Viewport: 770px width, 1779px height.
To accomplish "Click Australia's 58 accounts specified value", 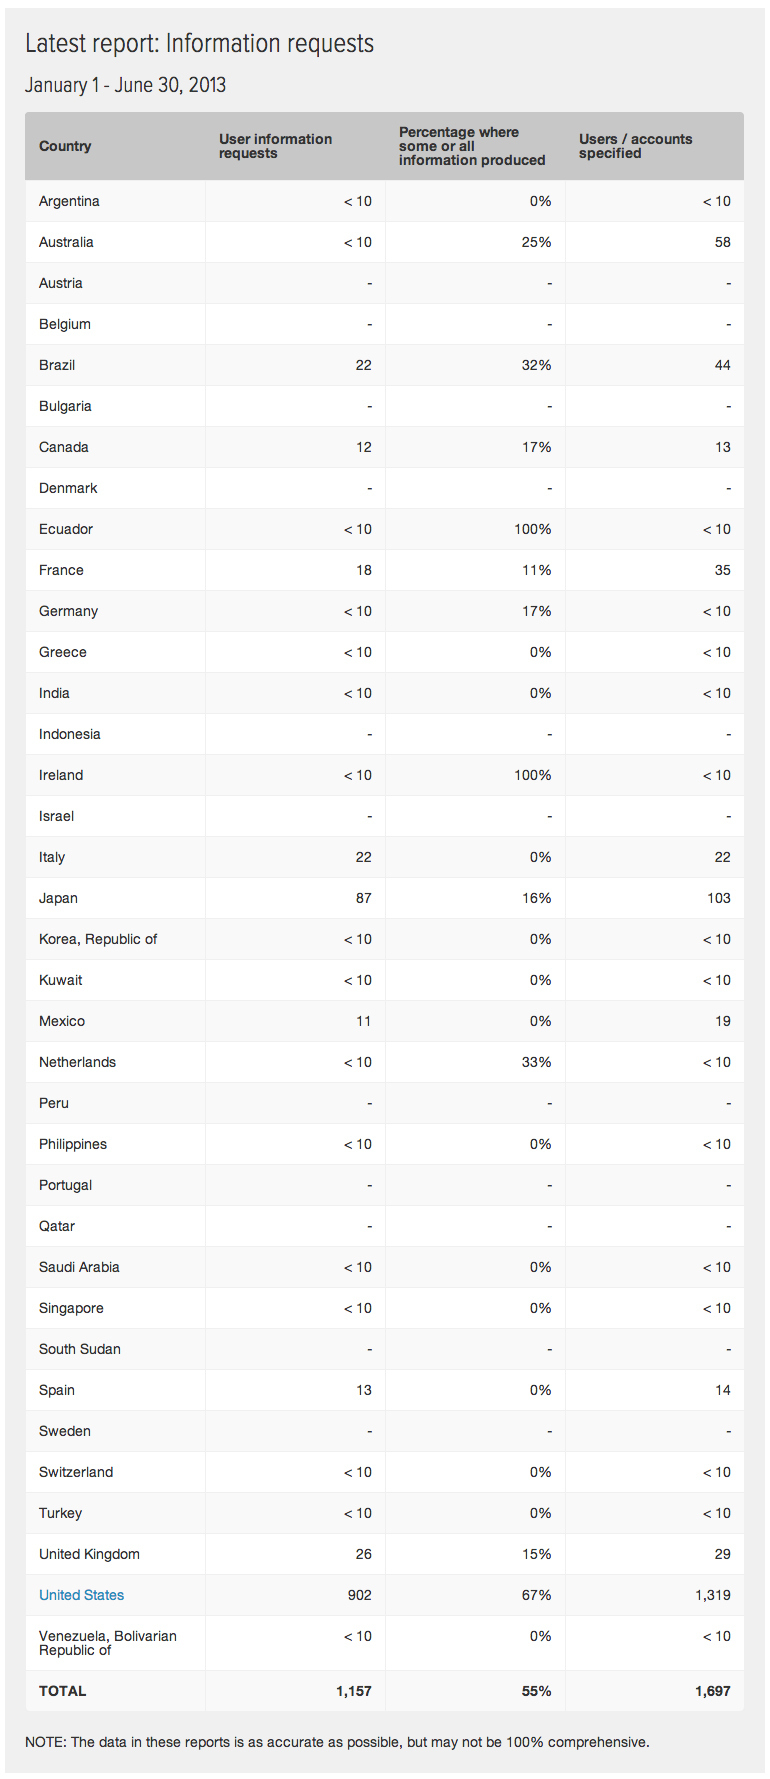I will 722,242.
